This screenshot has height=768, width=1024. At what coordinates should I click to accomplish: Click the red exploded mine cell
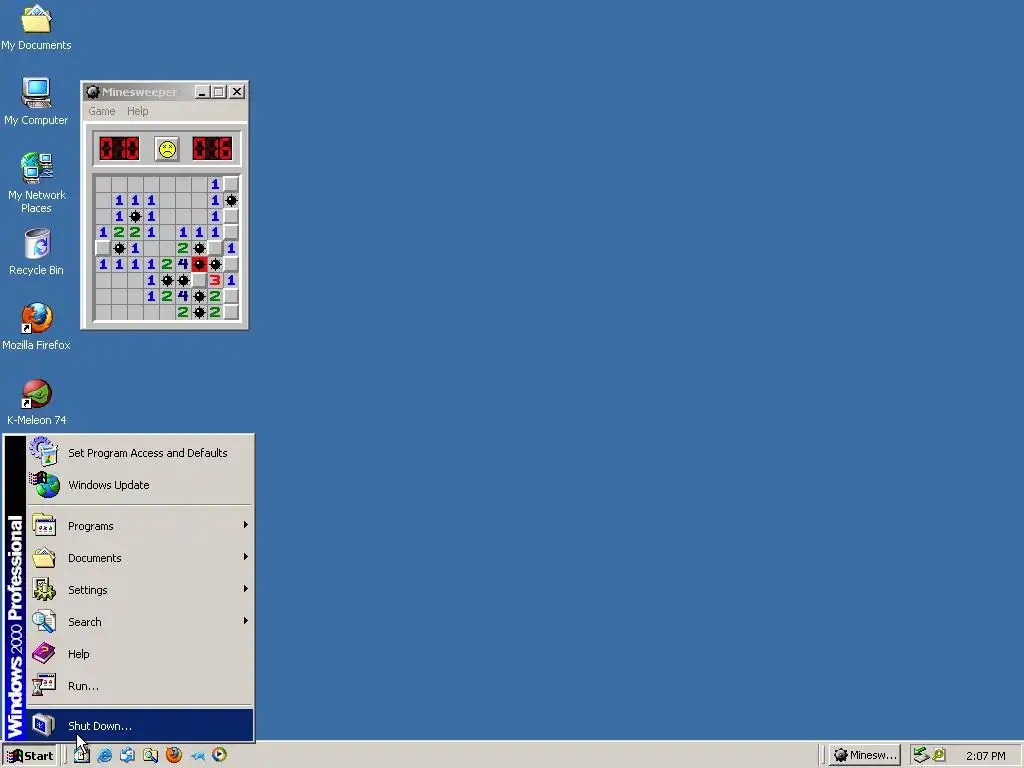click(199, 264)
